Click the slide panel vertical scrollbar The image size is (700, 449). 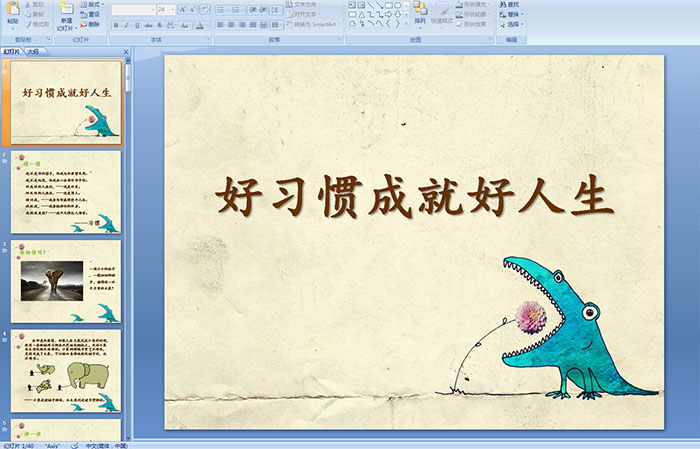click(x=129, y=248)
